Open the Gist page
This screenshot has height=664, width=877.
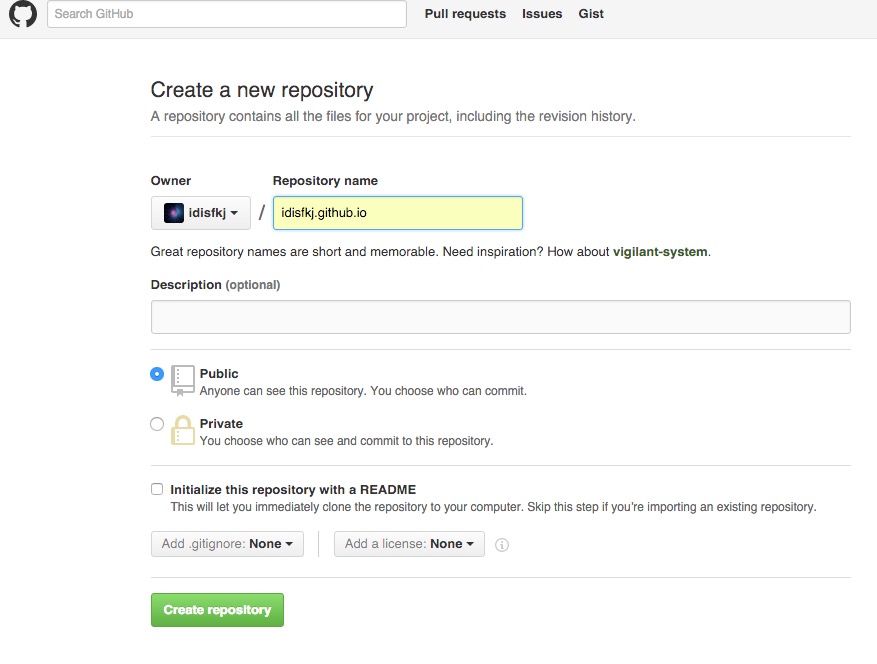coord(591,14)
